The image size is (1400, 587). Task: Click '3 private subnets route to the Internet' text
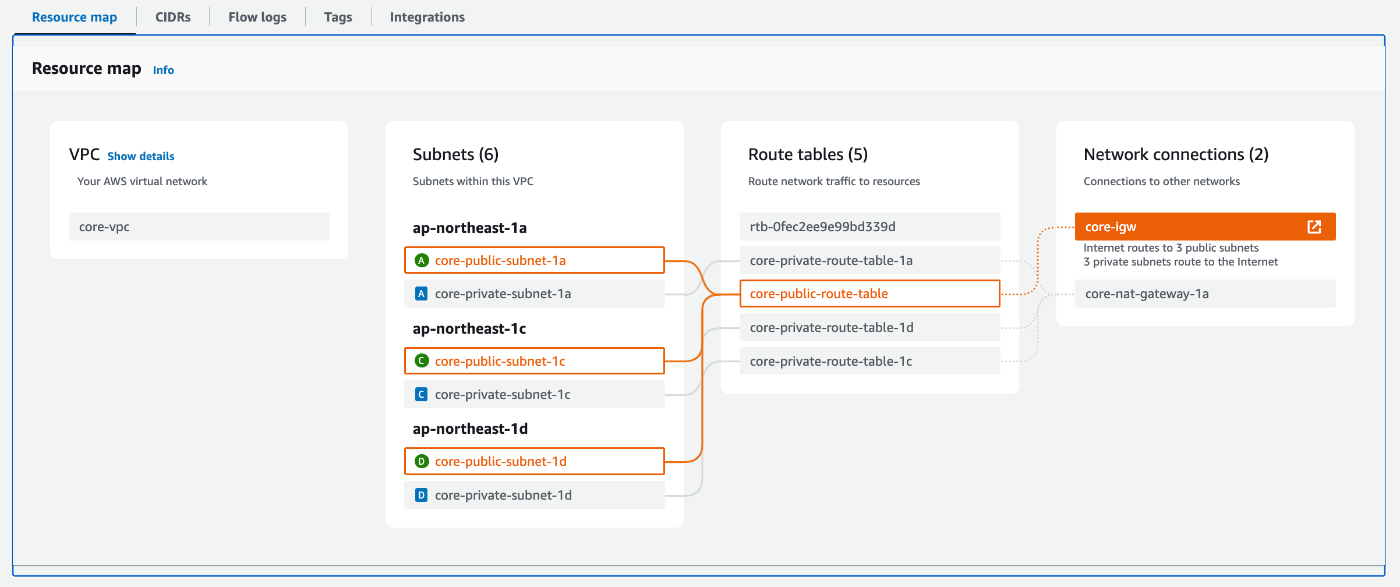click(1181, 262)
